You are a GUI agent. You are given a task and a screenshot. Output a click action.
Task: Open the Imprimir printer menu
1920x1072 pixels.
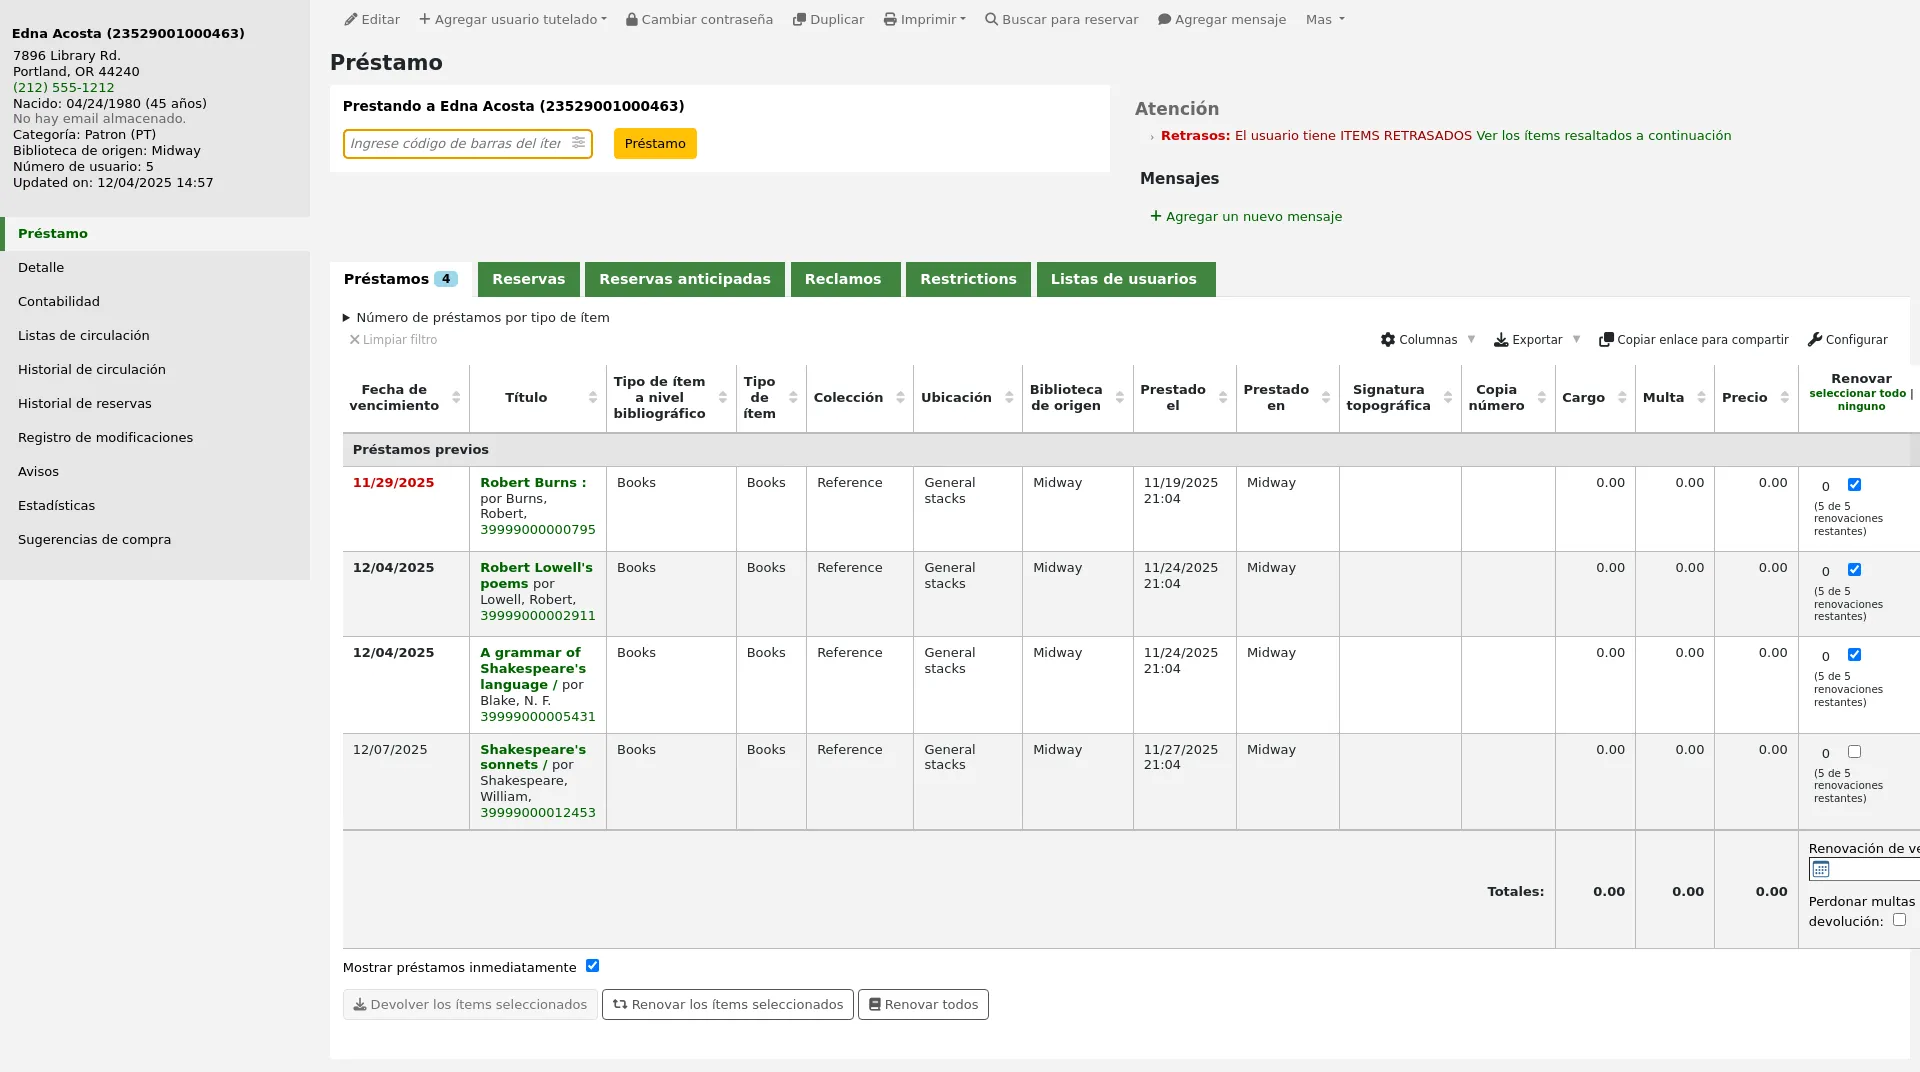[x=924, y=20]
